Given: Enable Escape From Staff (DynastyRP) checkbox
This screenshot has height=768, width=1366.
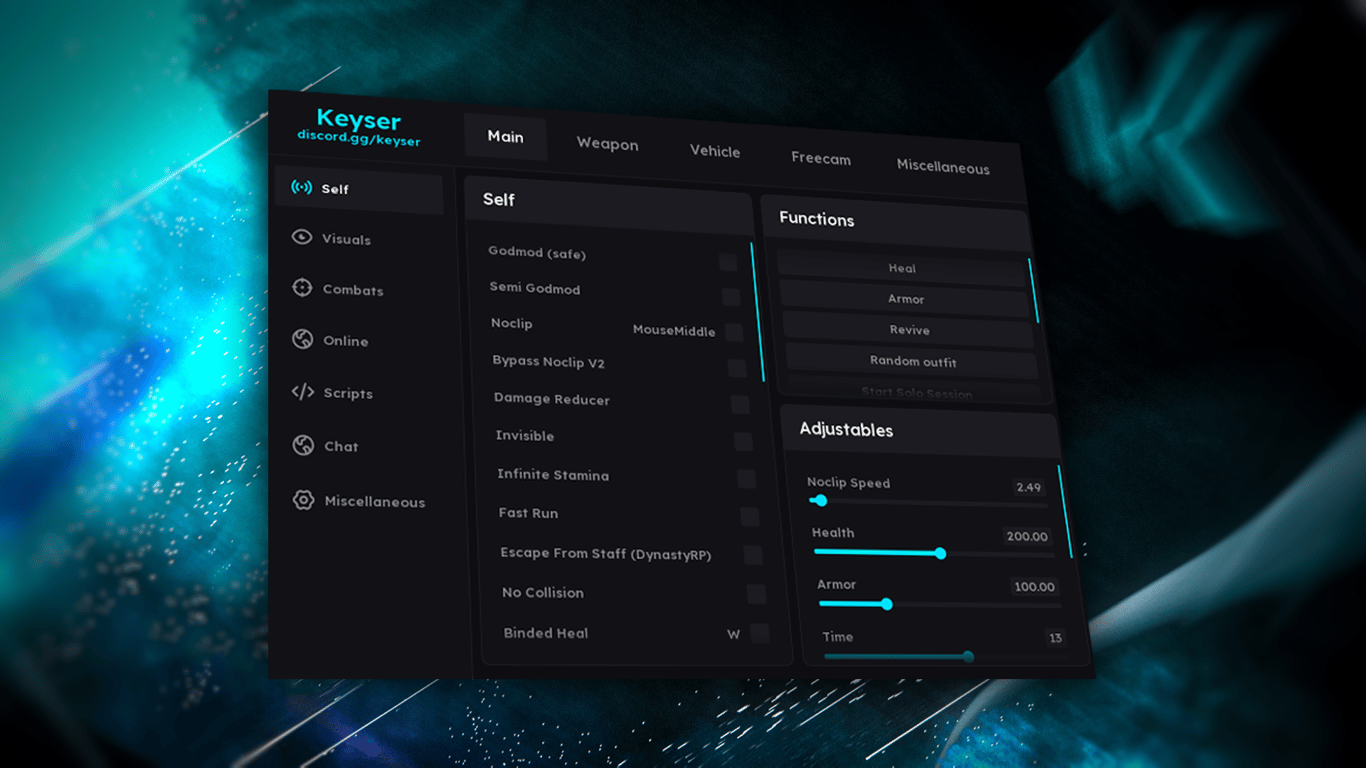Looking at the screenshot, I should point(753,555).
